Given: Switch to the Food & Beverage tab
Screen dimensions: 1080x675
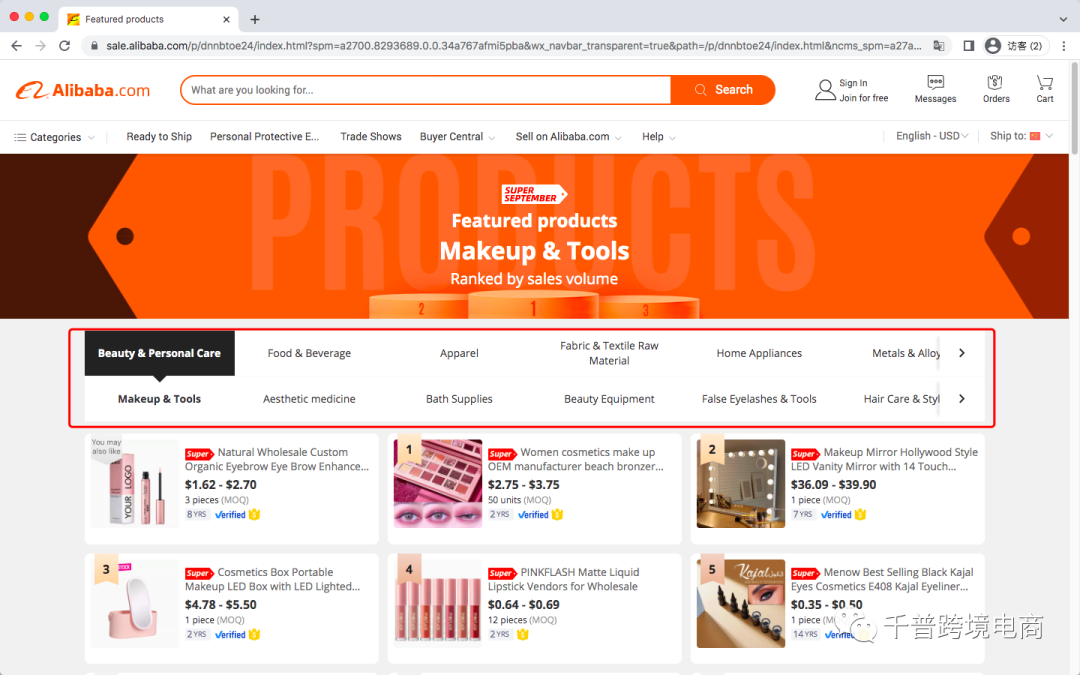Looking at the screenshot, I should click(x=309, y=353).
